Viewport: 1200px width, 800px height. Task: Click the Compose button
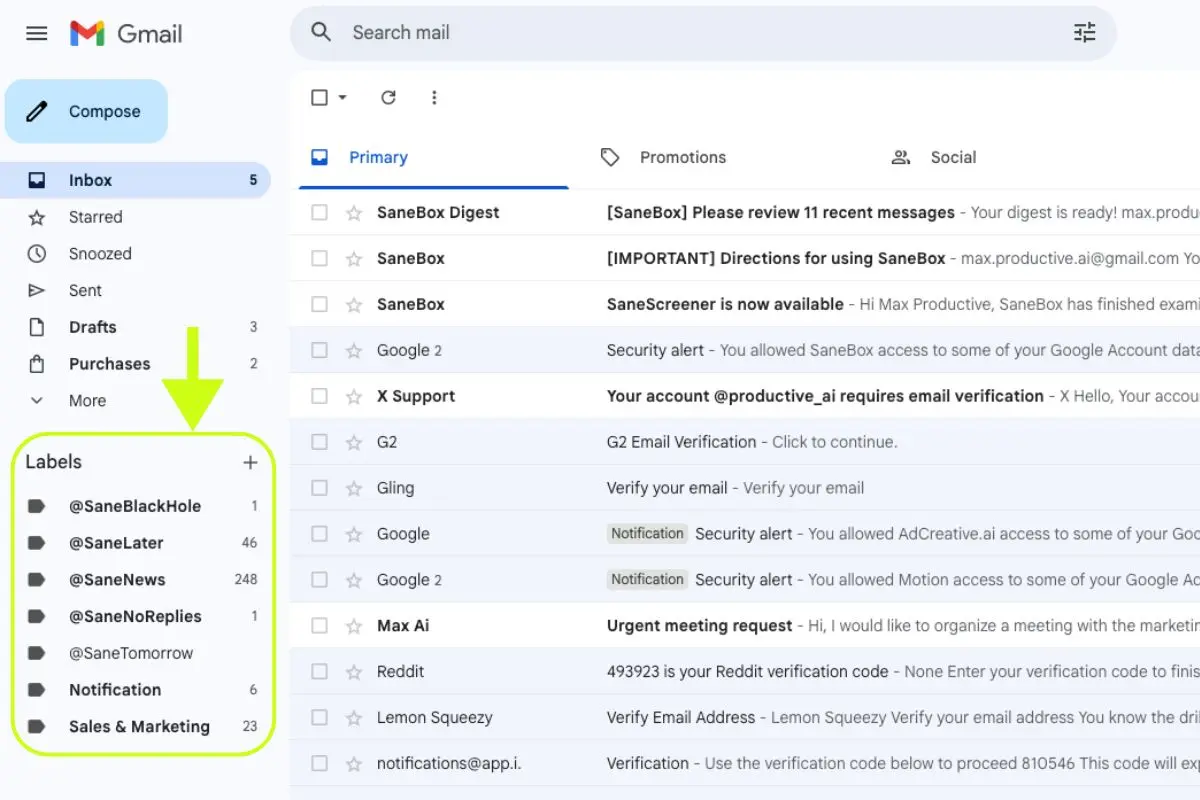click(x=86, y=111)
